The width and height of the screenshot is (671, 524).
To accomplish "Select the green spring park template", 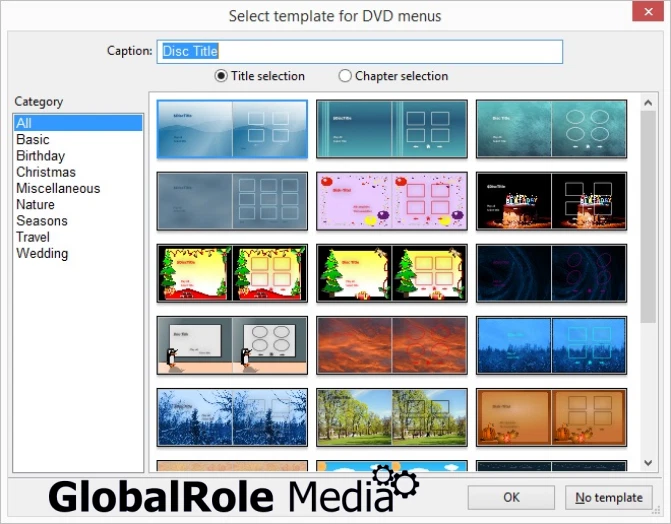I will [x=392, y=417].
